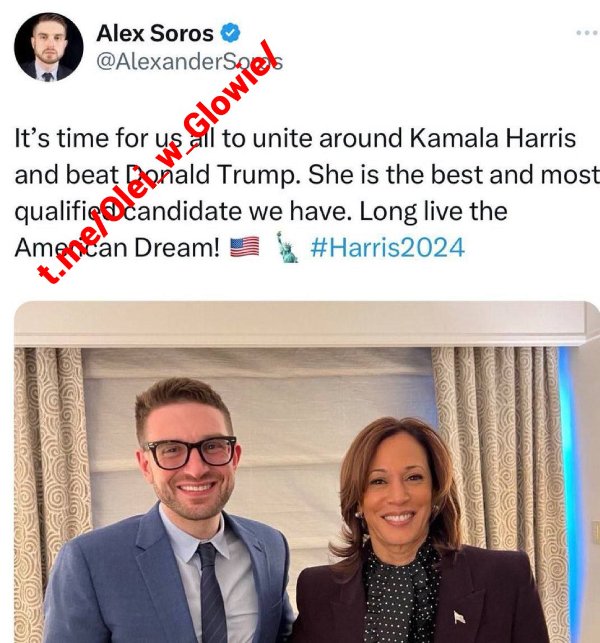Viewport: 600px width, 643px height.
Task: Visit the @AlexanderSoros handle link
Action: tap(189, 62)
